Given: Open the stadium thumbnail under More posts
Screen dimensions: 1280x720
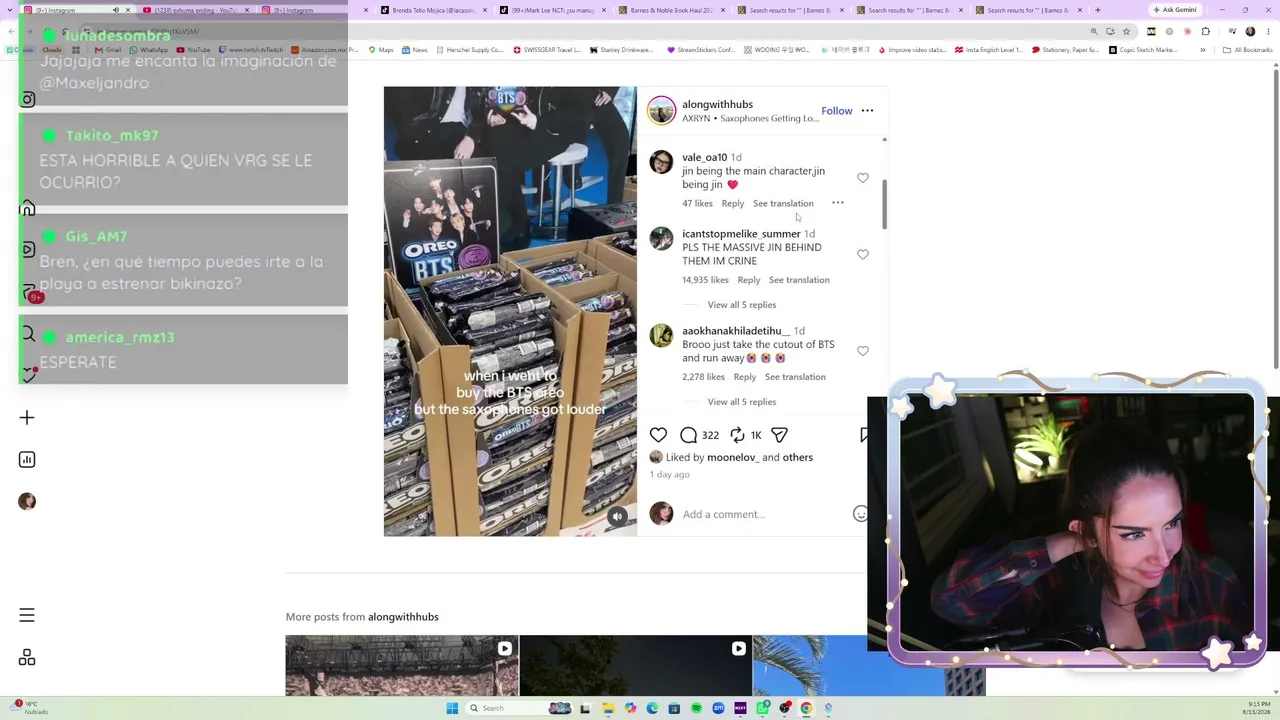Looking at the screenshot, I should pyautogui.click(x=402, y=665).
